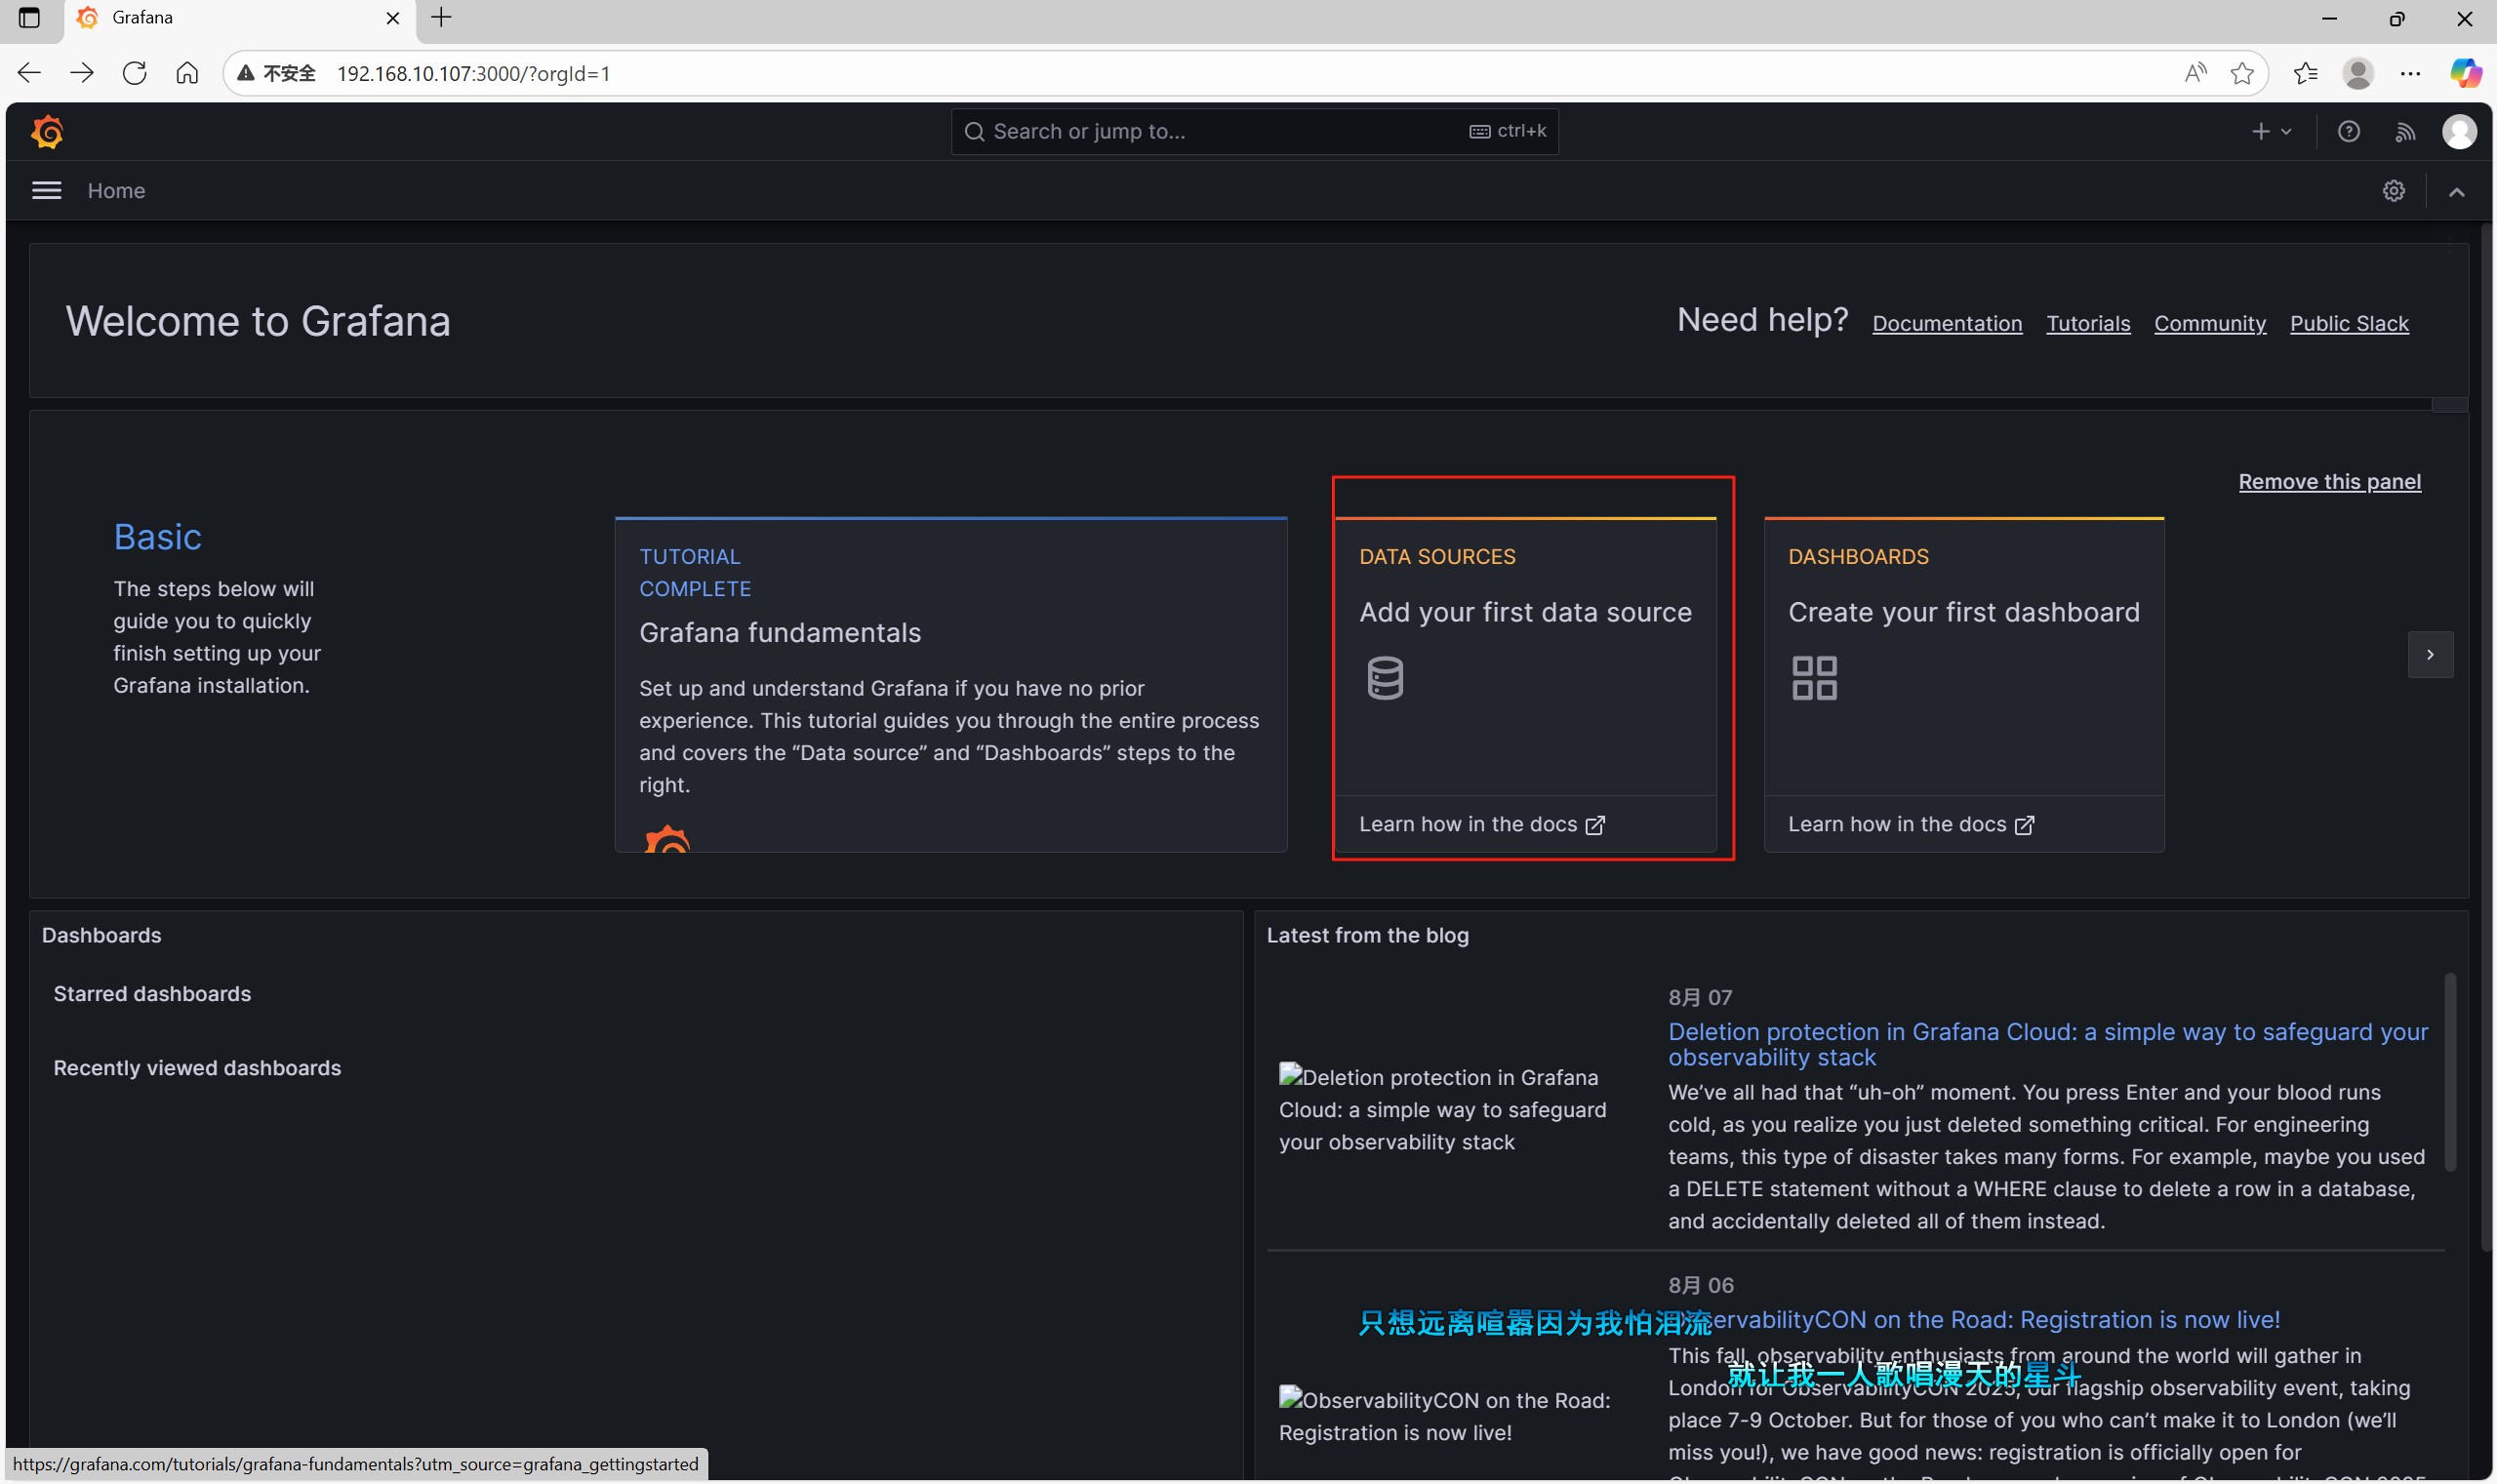Open browser settings and more menu
Image resolution: width=2497 pixels, height=1484 pixels.
coord(2410,73)
